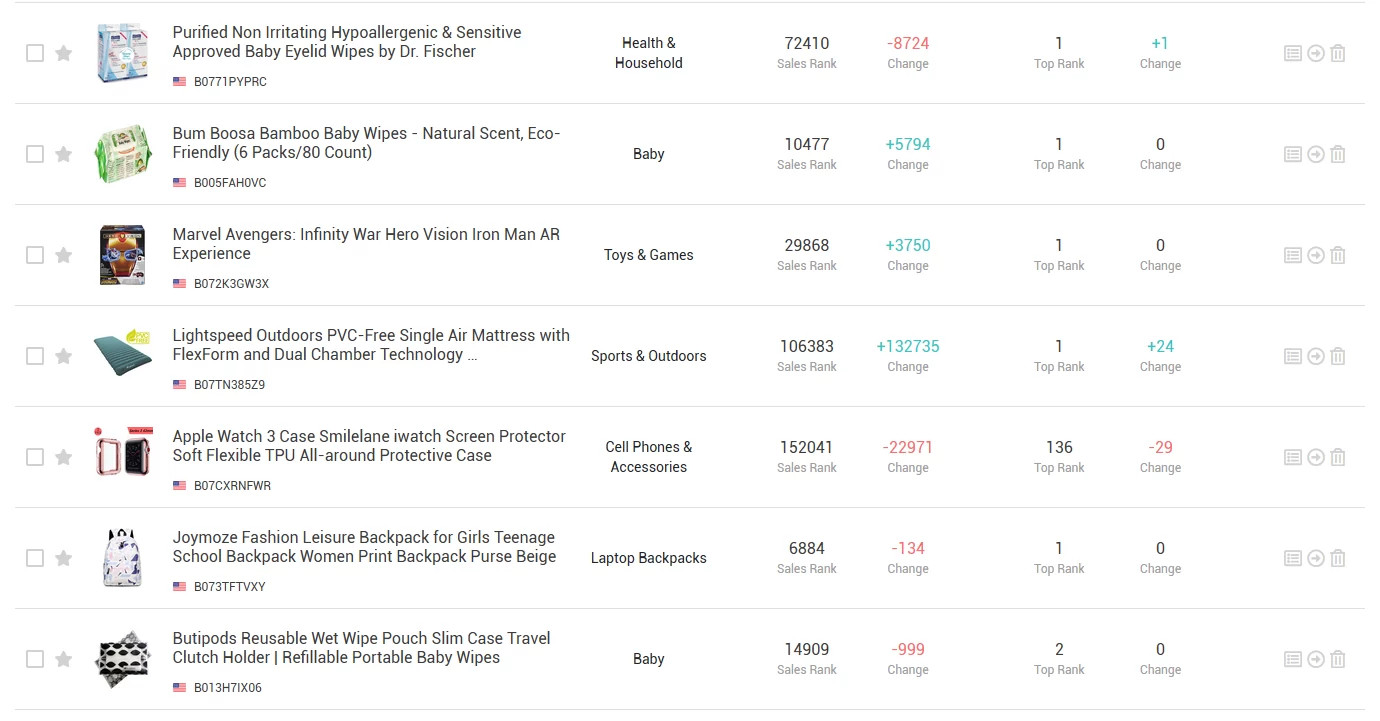Screen dimensions: 1380x721
Task: Star the Marvel Avengers Iron Man AR product
Action: [x=64, y=255]
